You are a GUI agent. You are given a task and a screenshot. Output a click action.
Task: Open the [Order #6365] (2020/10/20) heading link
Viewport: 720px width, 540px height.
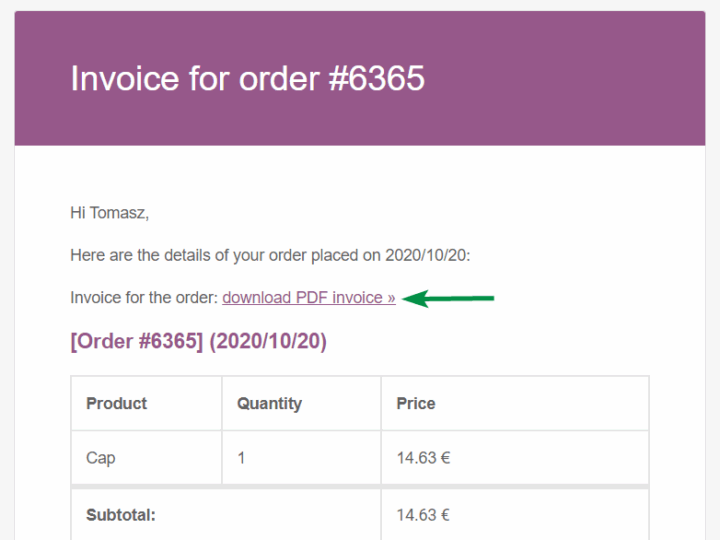(198, 342)
